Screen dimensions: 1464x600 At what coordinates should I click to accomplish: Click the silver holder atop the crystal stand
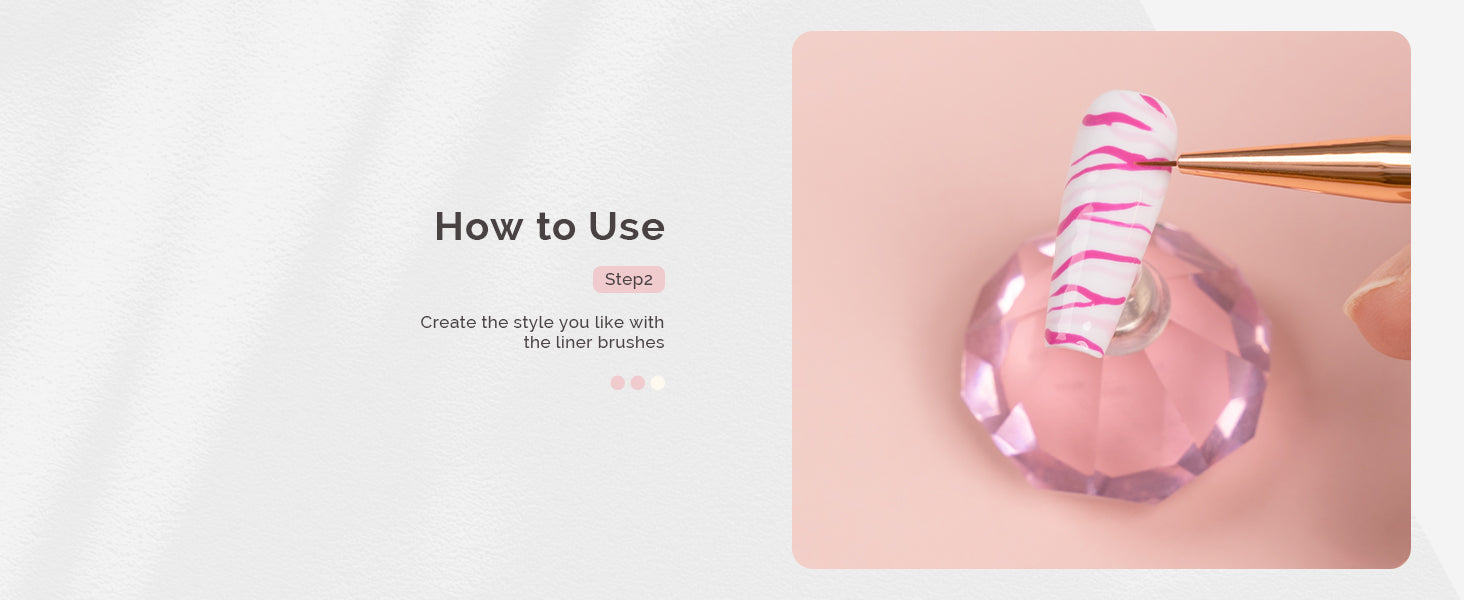(1146, 303)
